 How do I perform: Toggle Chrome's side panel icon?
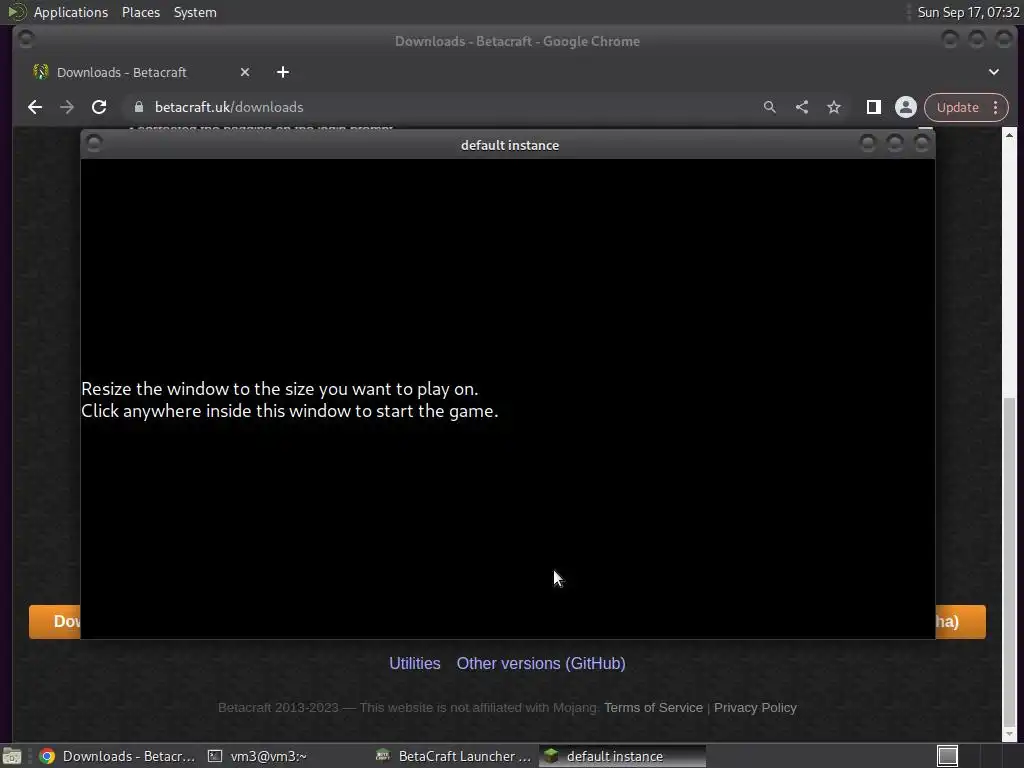(874, 107)
